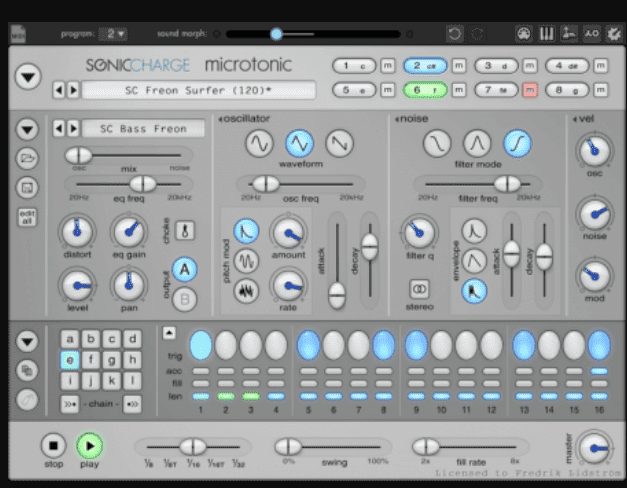
Task: Click the SC Freon Surfer preset name field
Action: (199, 90)
